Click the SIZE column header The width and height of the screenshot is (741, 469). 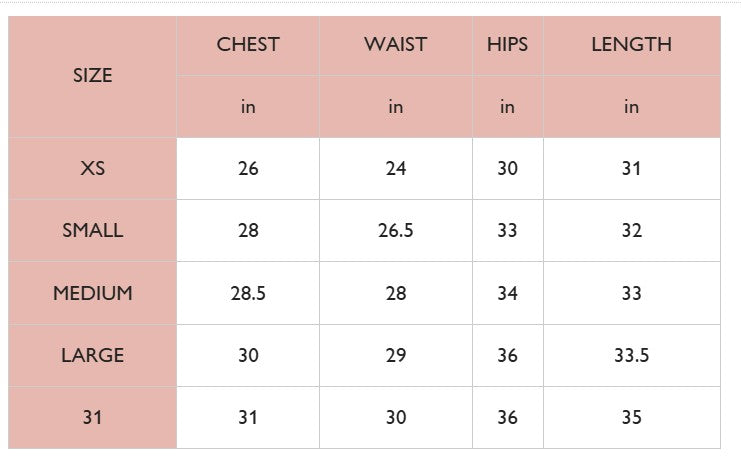(x=92, y=75)
